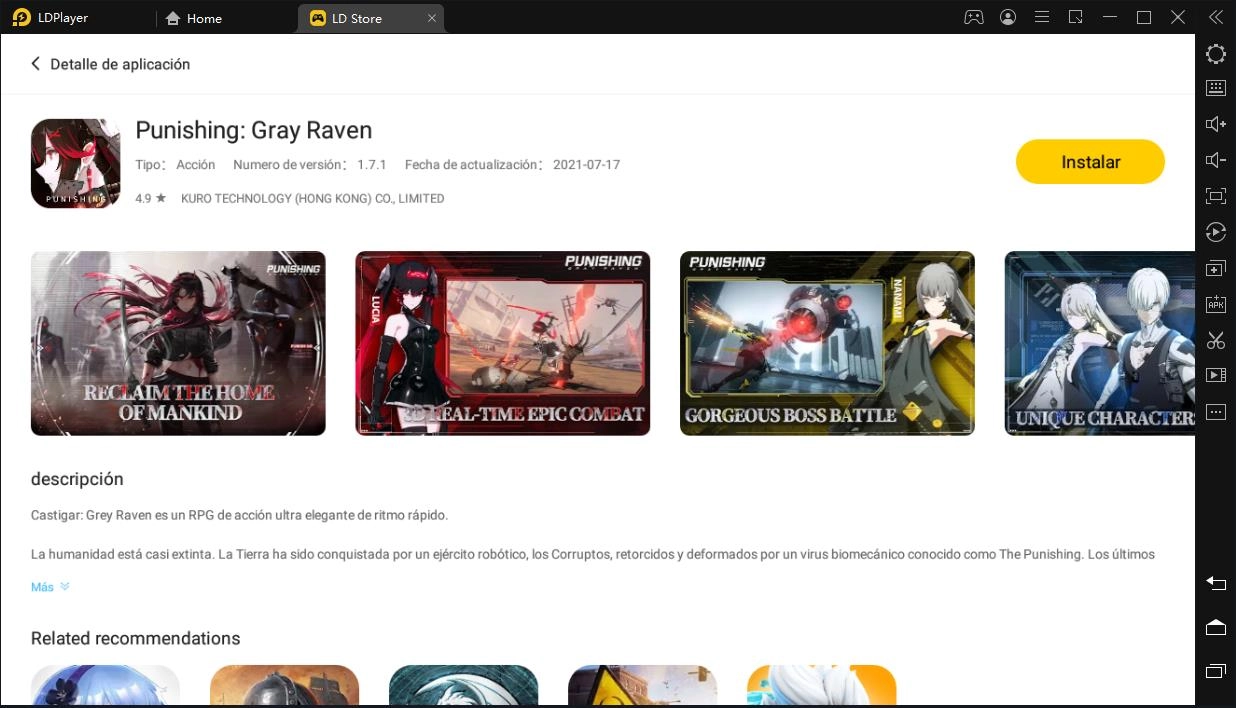The height and width of the screenshot is (708, 1236).
Task: Open Reclaim the Home of Mankind screenshot
Action: pos(178,343)
